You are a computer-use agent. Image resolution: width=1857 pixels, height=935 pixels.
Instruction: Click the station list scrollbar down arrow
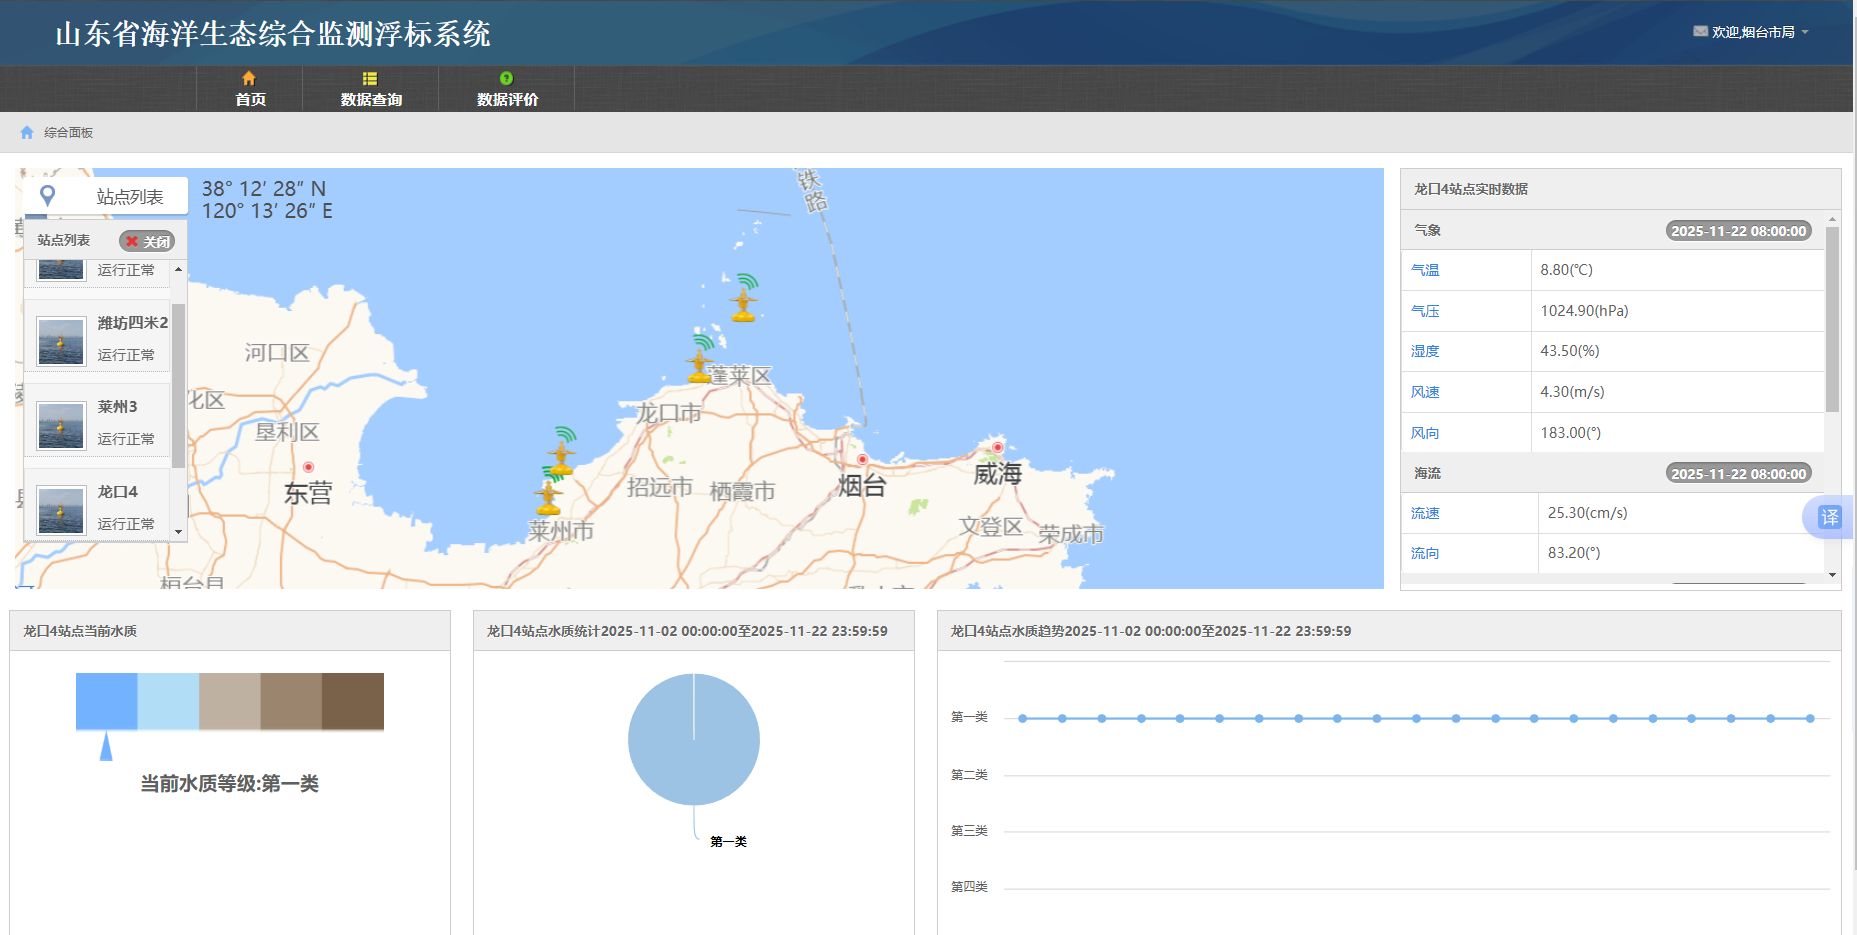178,532
